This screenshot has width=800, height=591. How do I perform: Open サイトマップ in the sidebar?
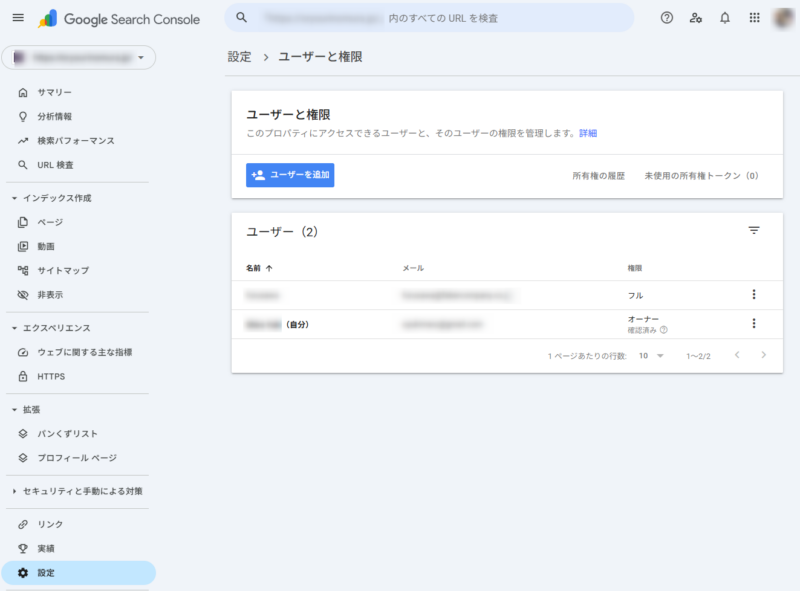coord(62,270)
